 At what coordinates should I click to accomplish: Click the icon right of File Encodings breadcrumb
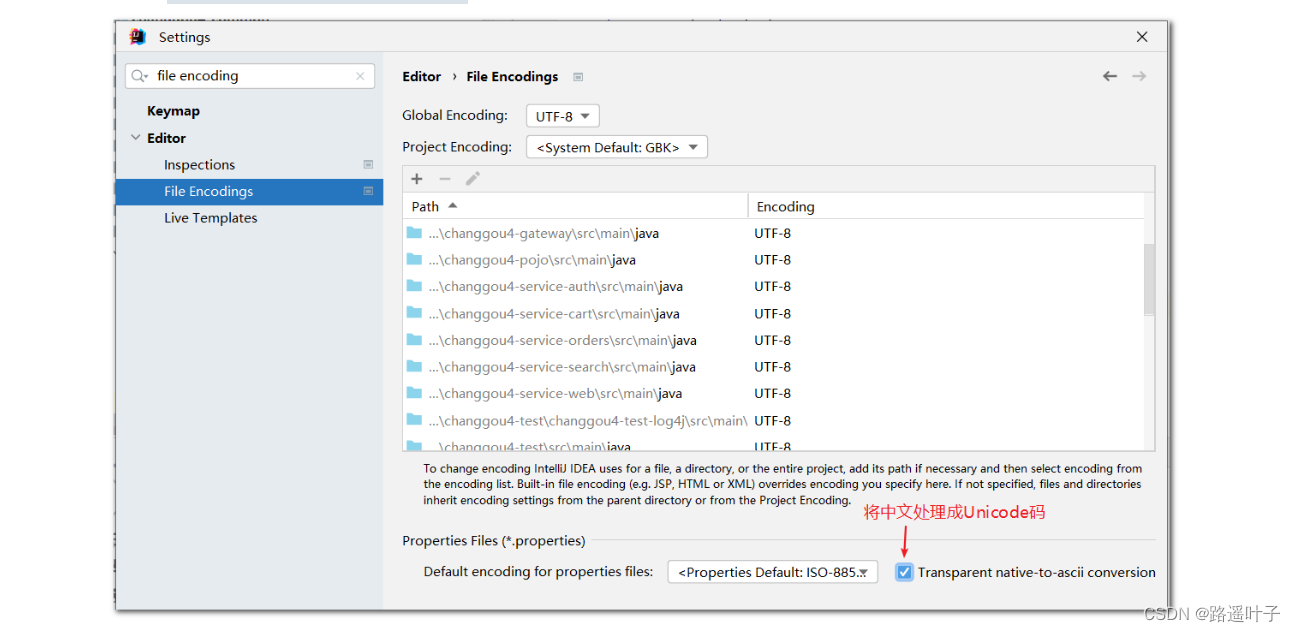578,76
